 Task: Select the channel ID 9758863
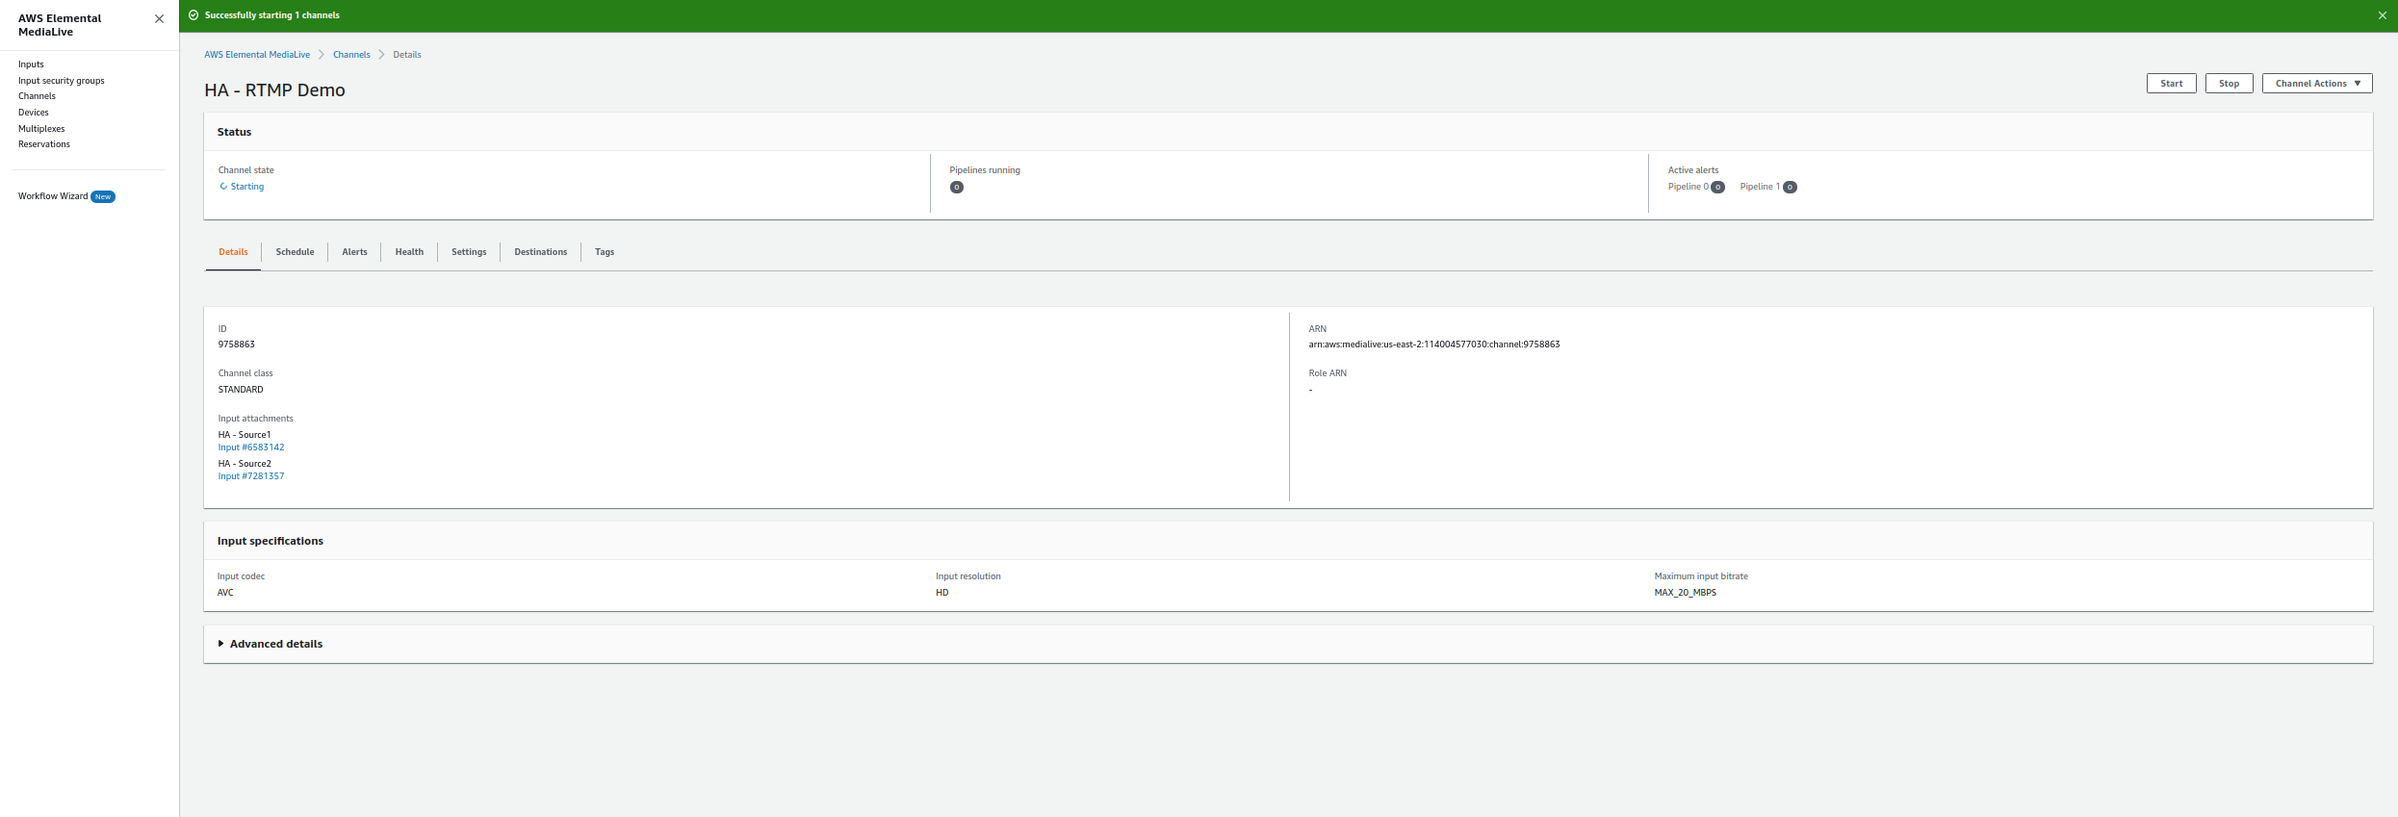(x=236, y=345)
